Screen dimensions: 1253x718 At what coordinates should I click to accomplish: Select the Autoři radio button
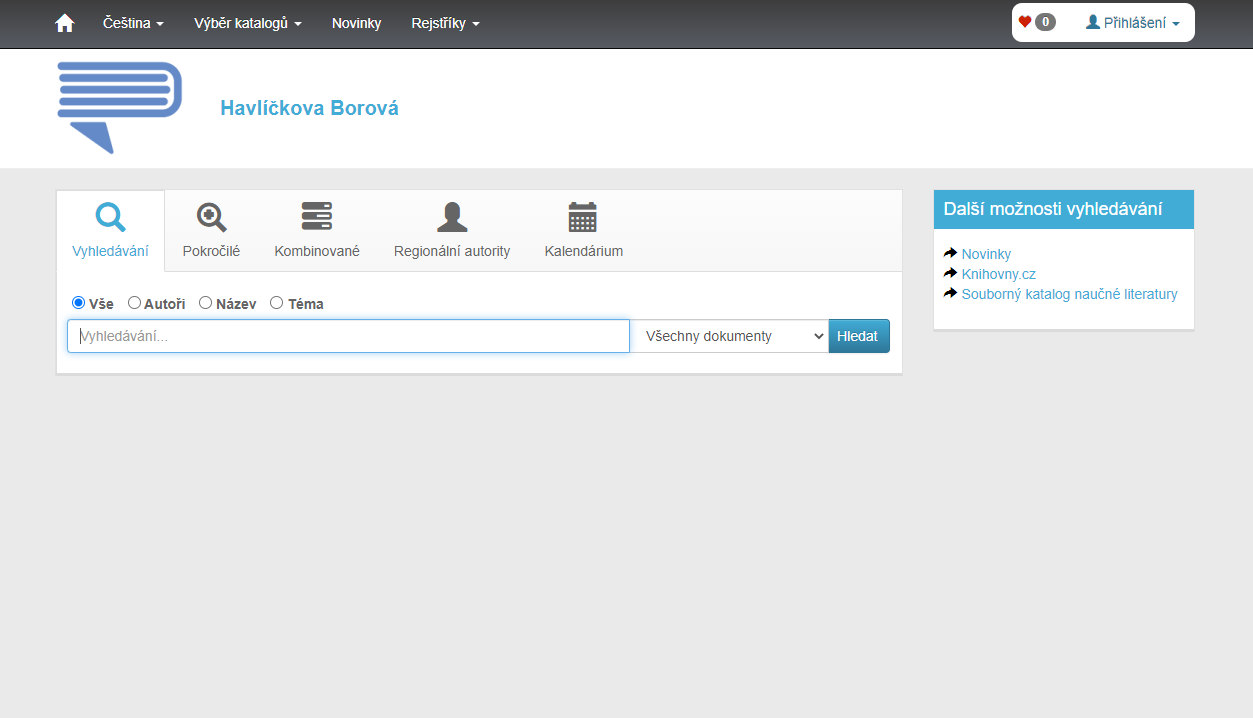coord(135,303)
